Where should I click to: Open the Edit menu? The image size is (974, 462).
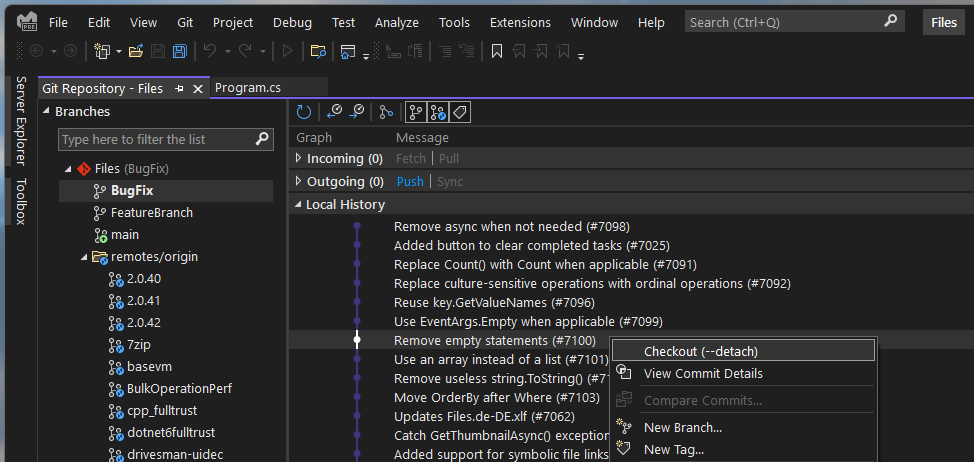99,22
